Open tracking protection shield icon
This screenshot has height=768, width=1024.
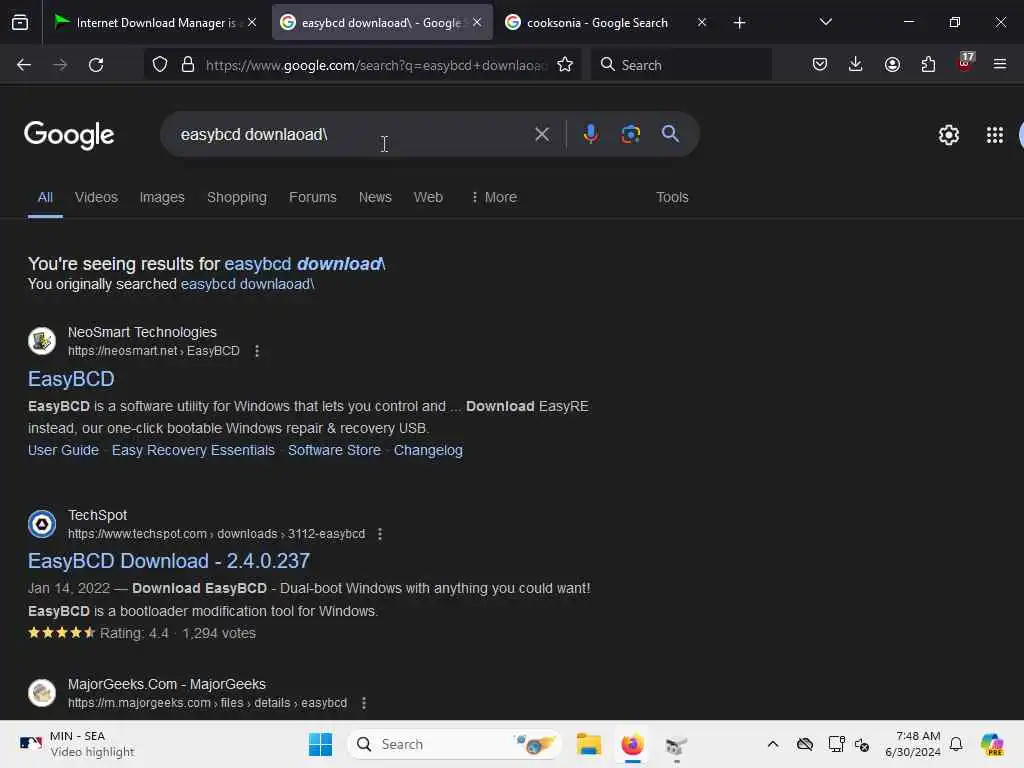tap(160, 65)
